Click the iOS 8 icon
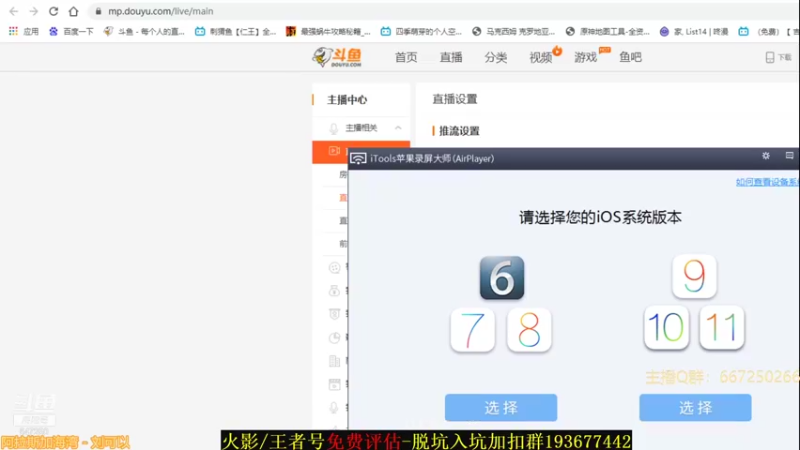Viewport: 800px width, 450px height. 529,330
